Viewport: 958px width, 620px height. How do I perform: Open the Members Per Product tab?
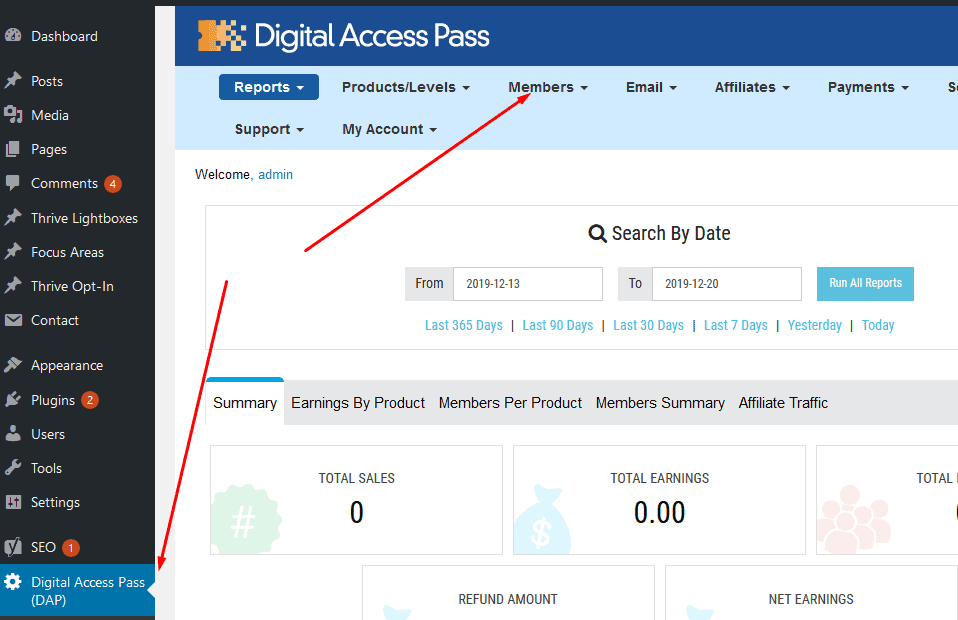(x=510, y=403)
